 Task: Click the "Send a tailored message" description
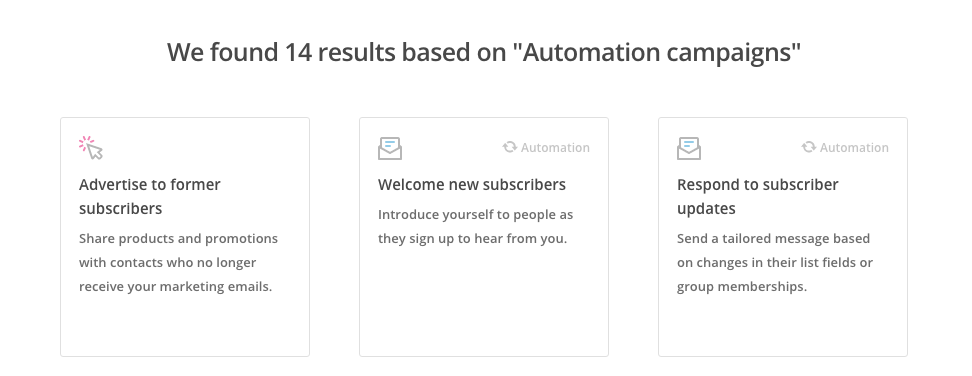pos(775,262)
